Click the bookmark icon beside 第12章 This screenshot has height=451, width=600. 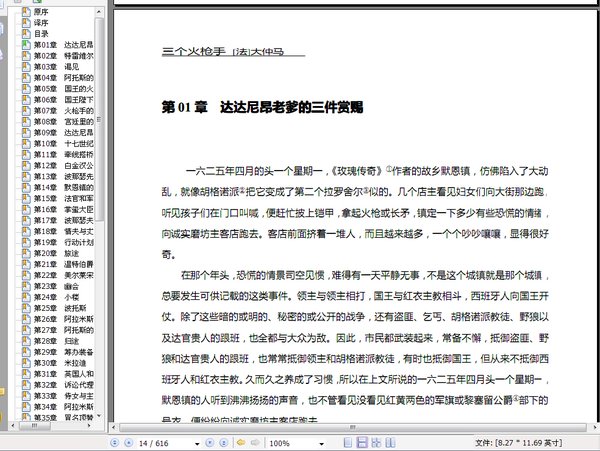26,165
